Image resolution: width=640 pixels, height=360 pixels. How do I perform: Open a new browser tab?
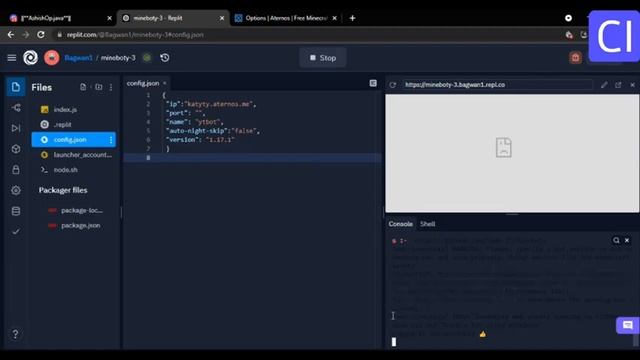click(x=352, y=18)
